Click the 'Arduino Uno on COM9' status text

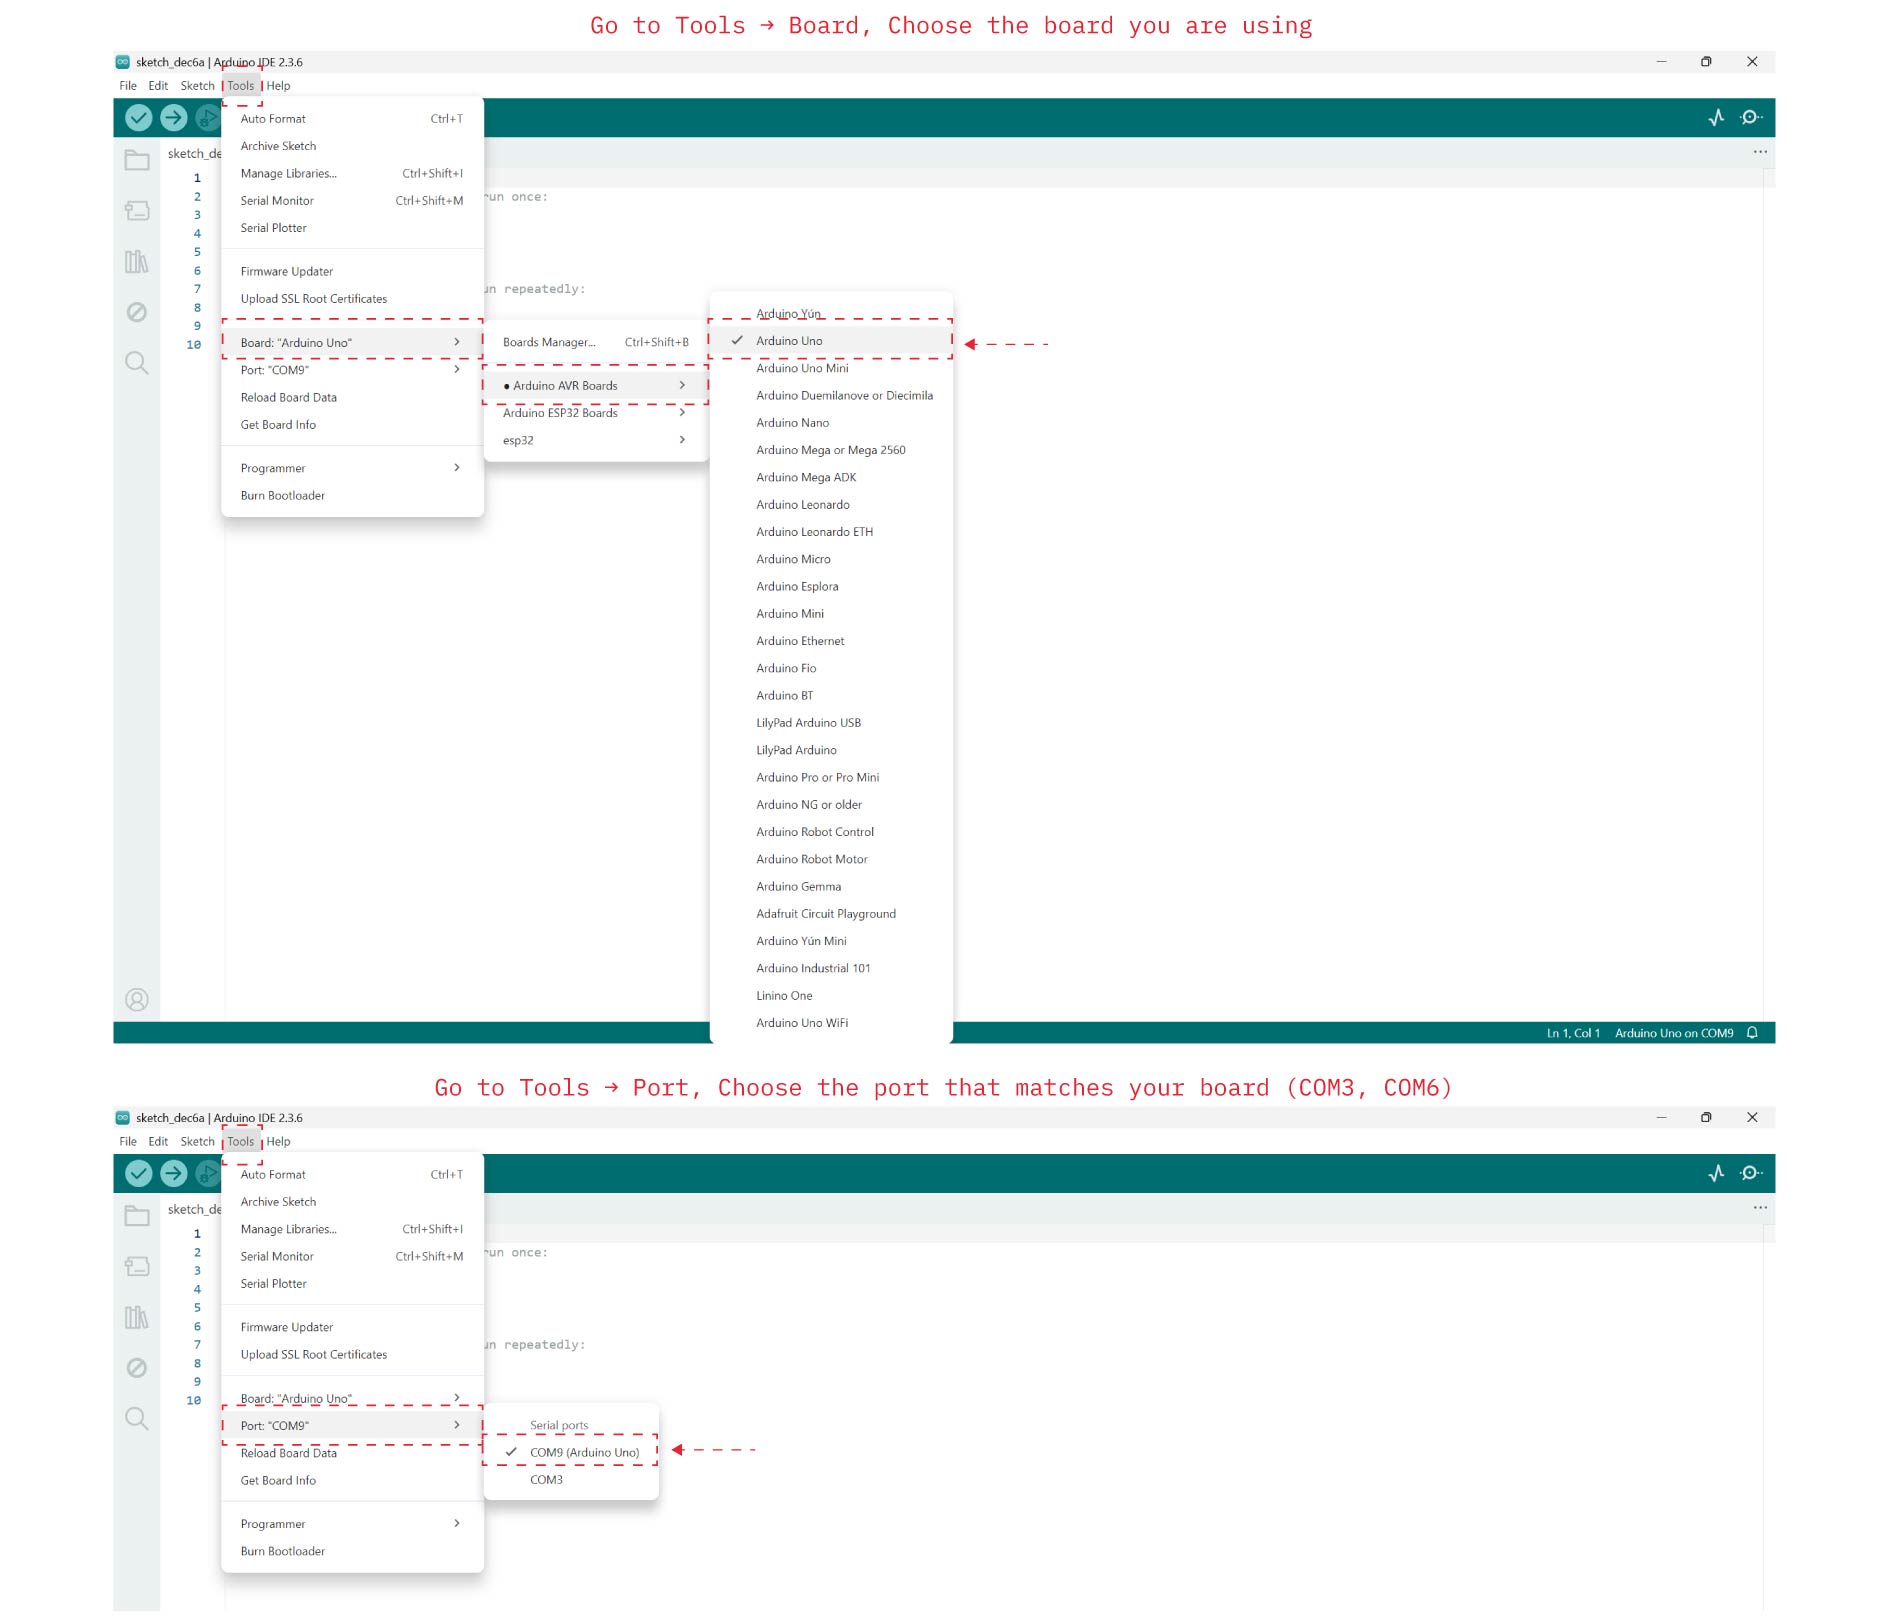tap(1673, 1033)
